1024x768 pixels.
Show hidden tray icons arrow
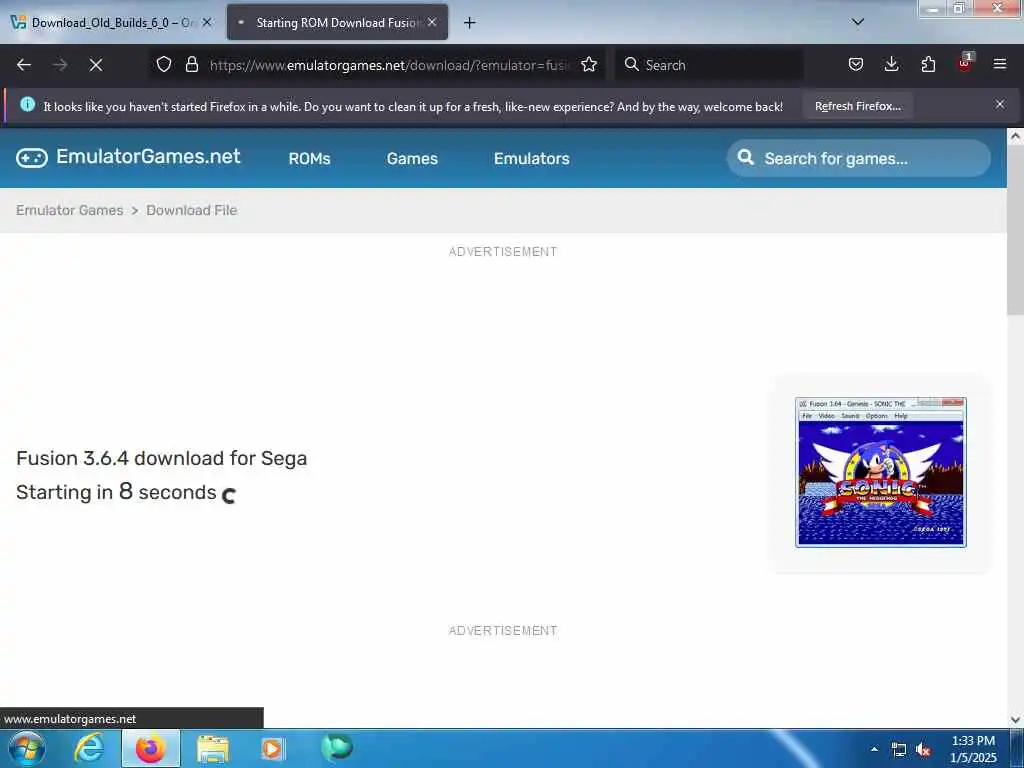coord(874,749)
